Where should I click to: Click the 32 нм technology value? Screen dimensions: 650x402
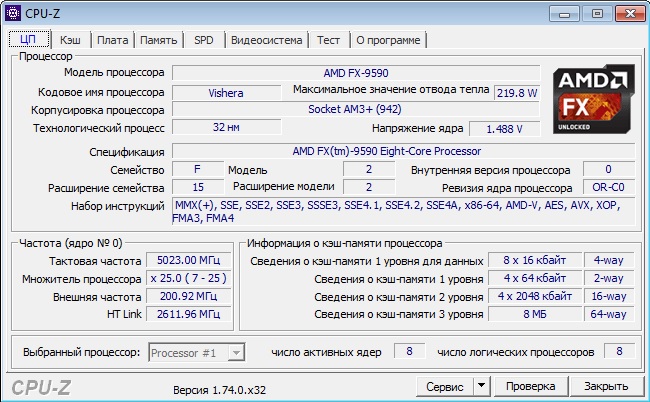[226, 127]
